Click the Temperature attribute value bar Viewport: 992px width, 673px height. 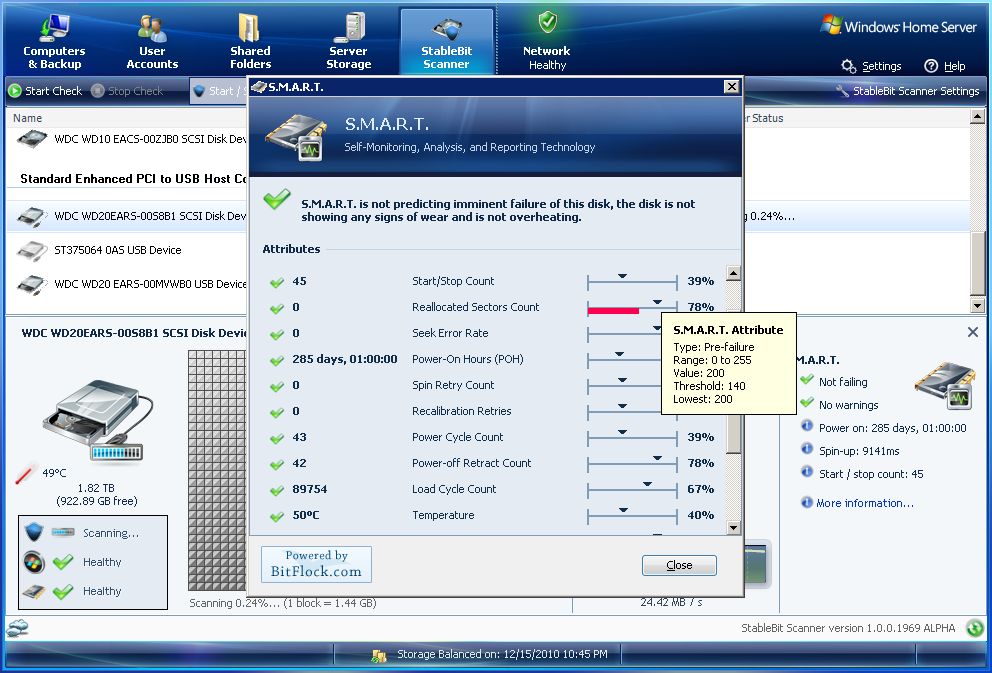(632, 515)
